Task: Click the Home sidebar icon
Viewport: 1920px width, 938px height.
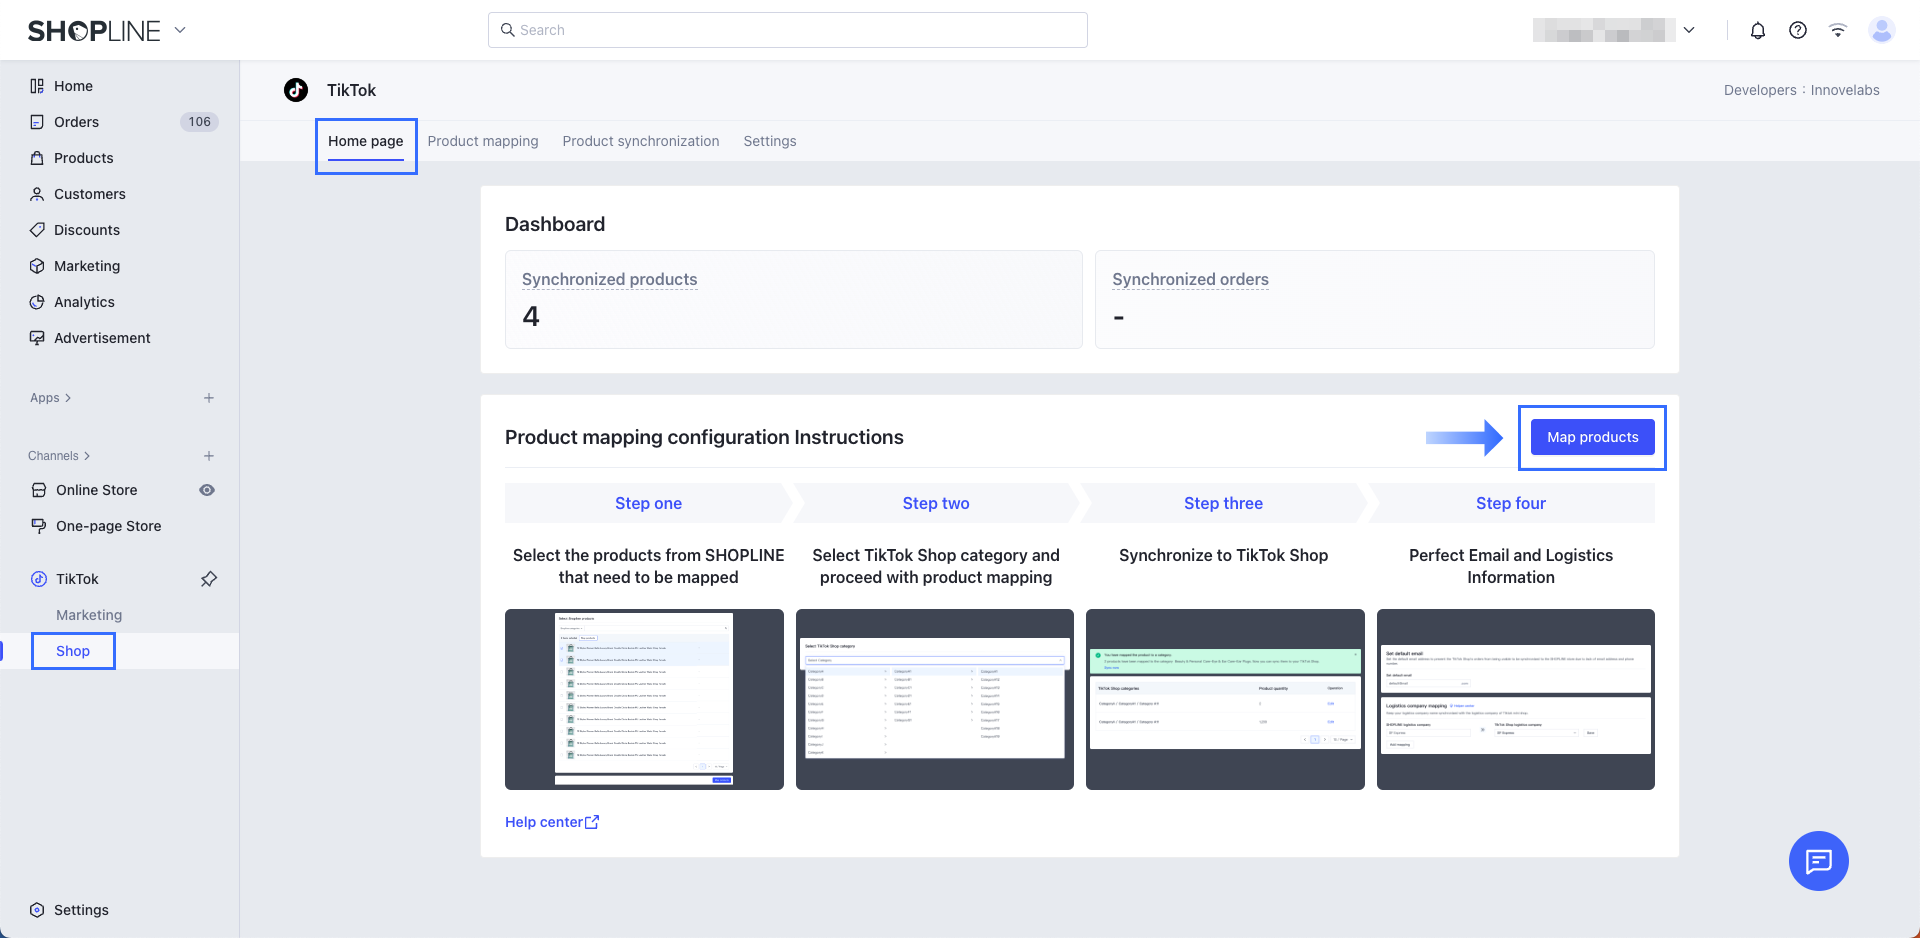Action: click(x=37, y=86)
